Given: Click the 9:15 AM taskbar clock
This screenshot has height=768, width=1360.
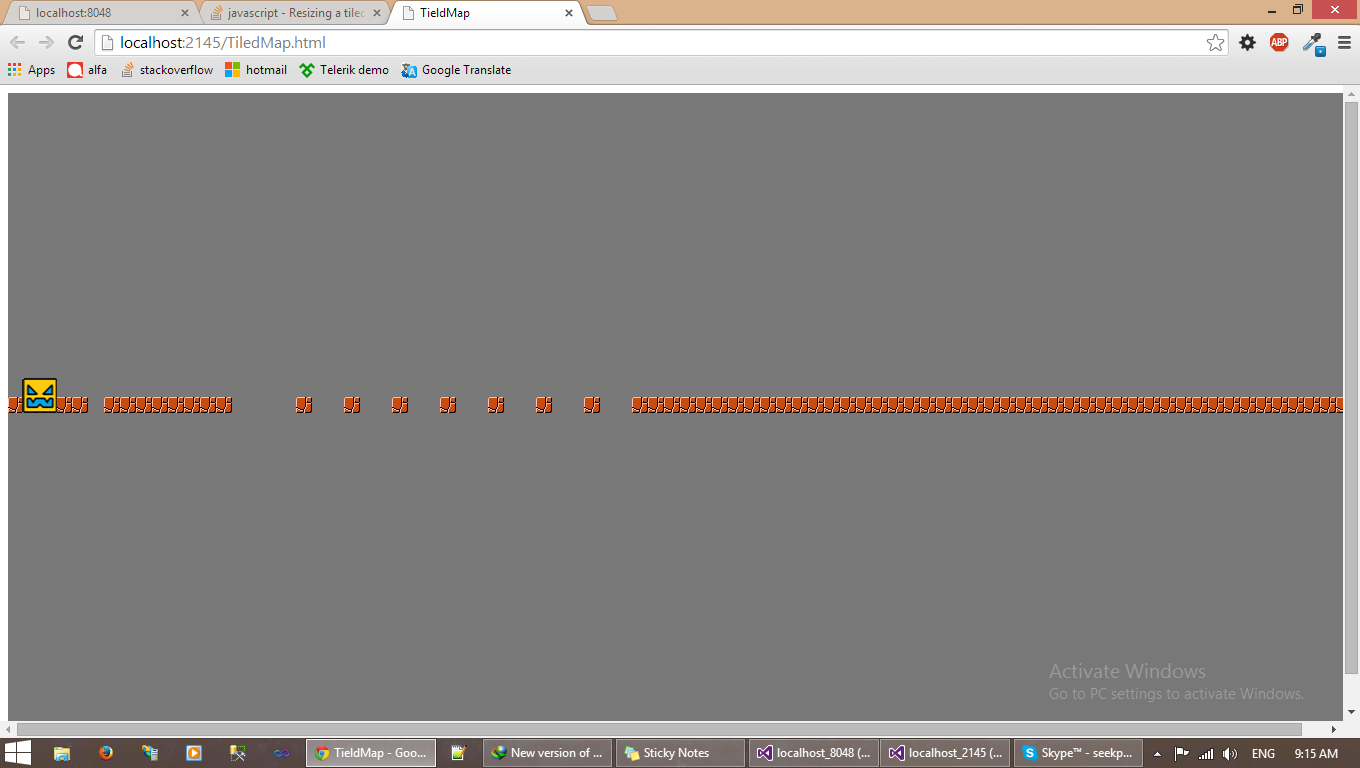Looking at the screenshot, I should [x=1316, y=754].
